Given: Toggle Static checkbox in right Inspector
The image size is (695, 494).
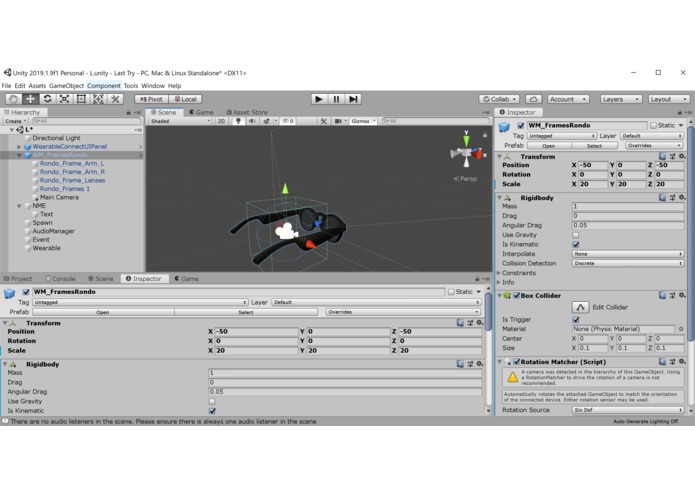Looking at the screenshot, I should (653, 126).
